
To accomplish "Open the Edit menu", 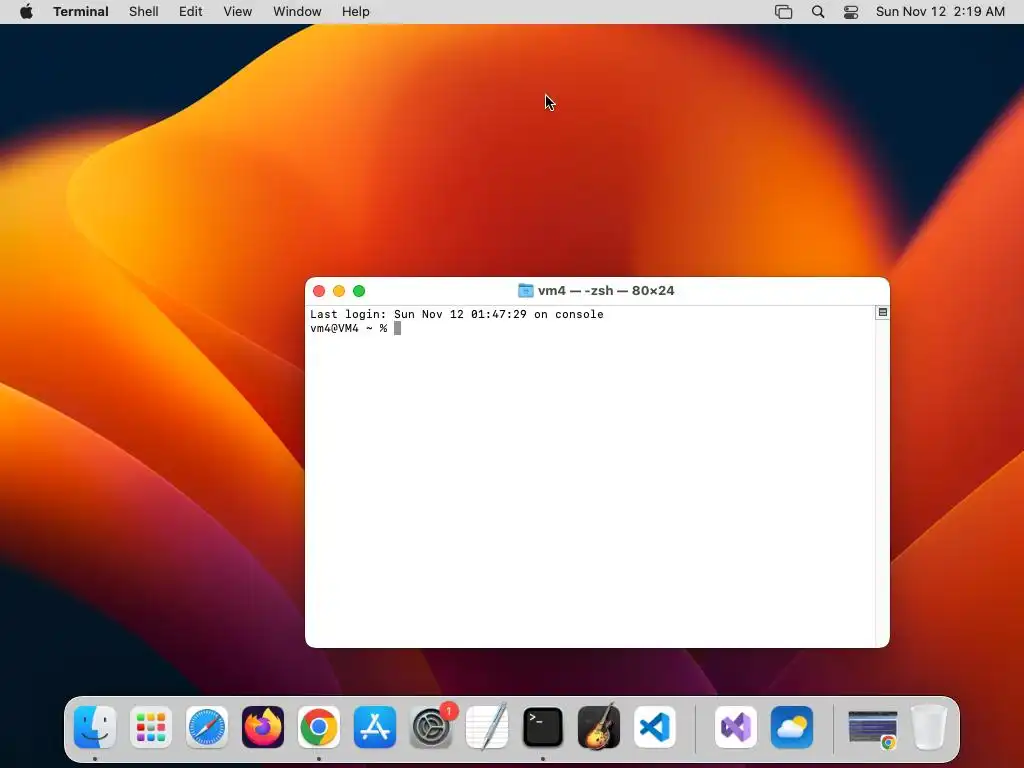I will pyautogui.click(x=191, y=12).
